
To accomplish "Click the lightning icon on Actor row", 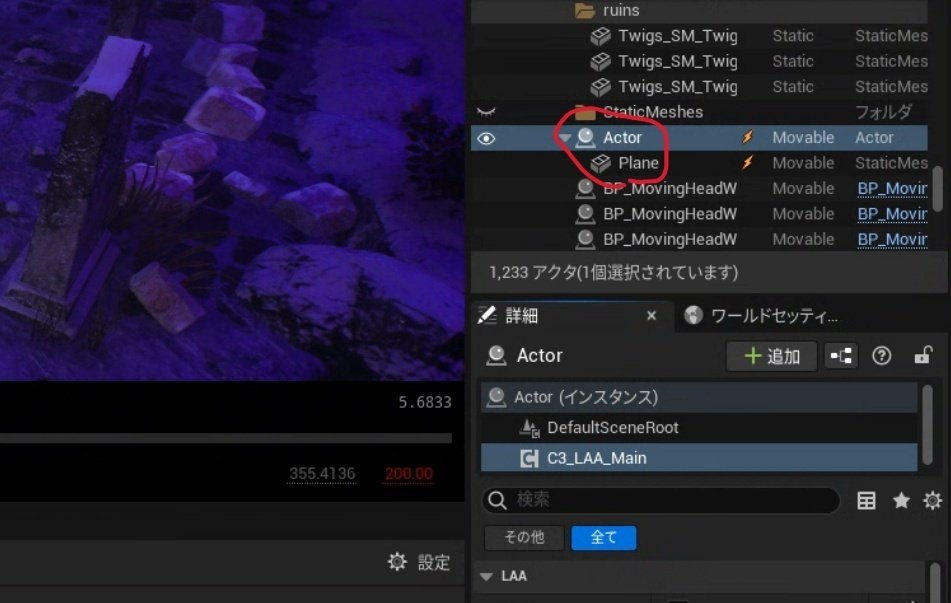I will coord(748,137).
